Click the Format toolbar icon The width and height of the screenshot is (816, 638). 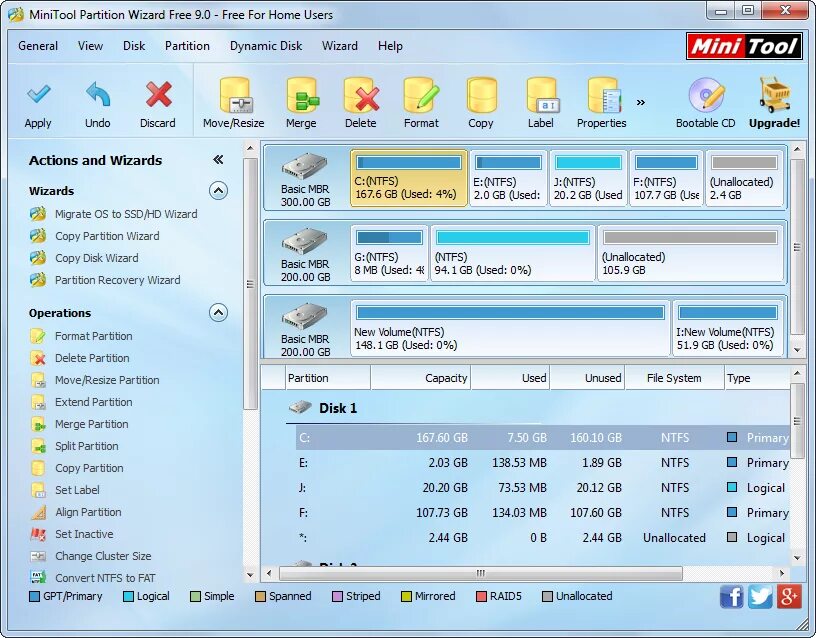click(422, 95)
